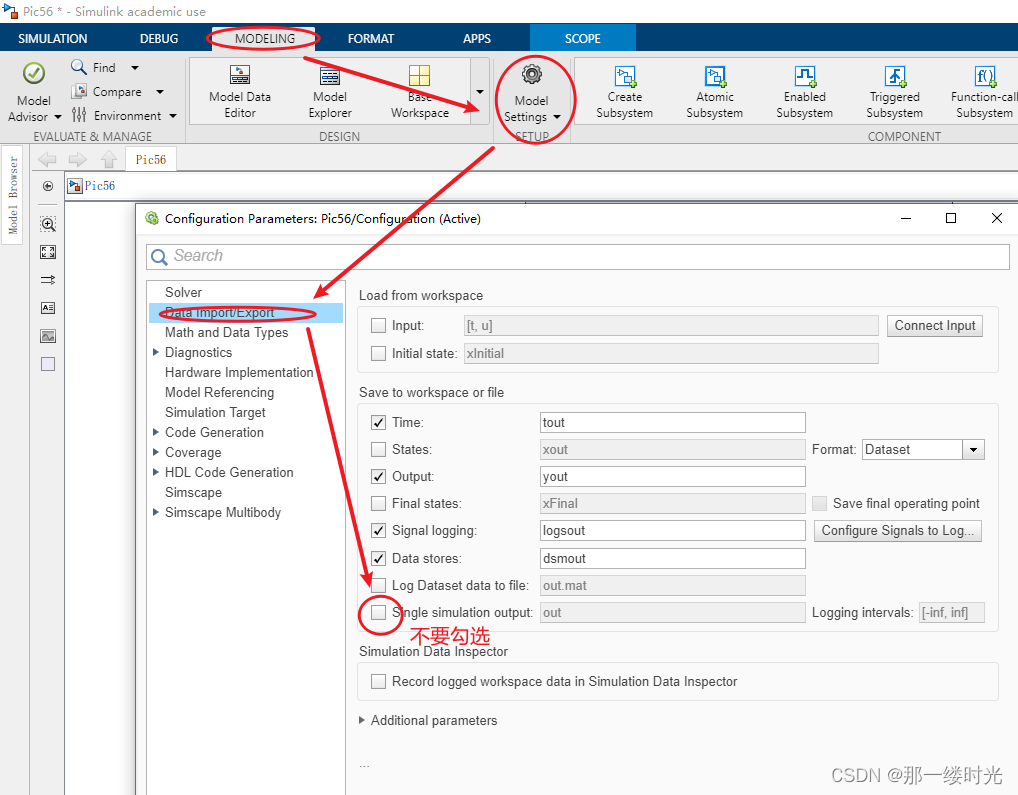Viewport: 1018px width, 795px height.
Task: Expand the Coverage tree node
Action: click(x=156, y=452)
